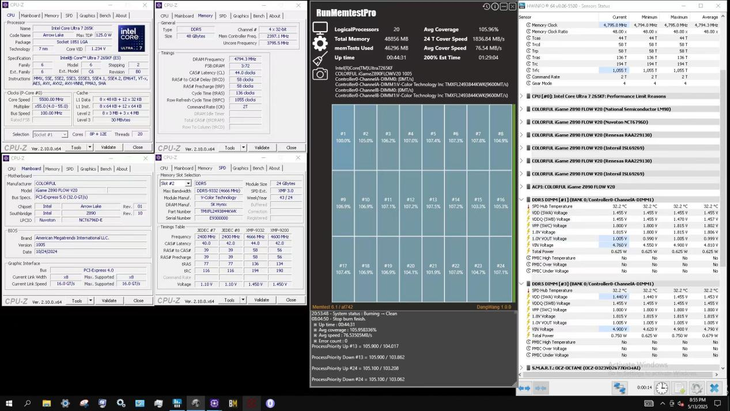Open taskbar search magnifier

coord(27,403)
